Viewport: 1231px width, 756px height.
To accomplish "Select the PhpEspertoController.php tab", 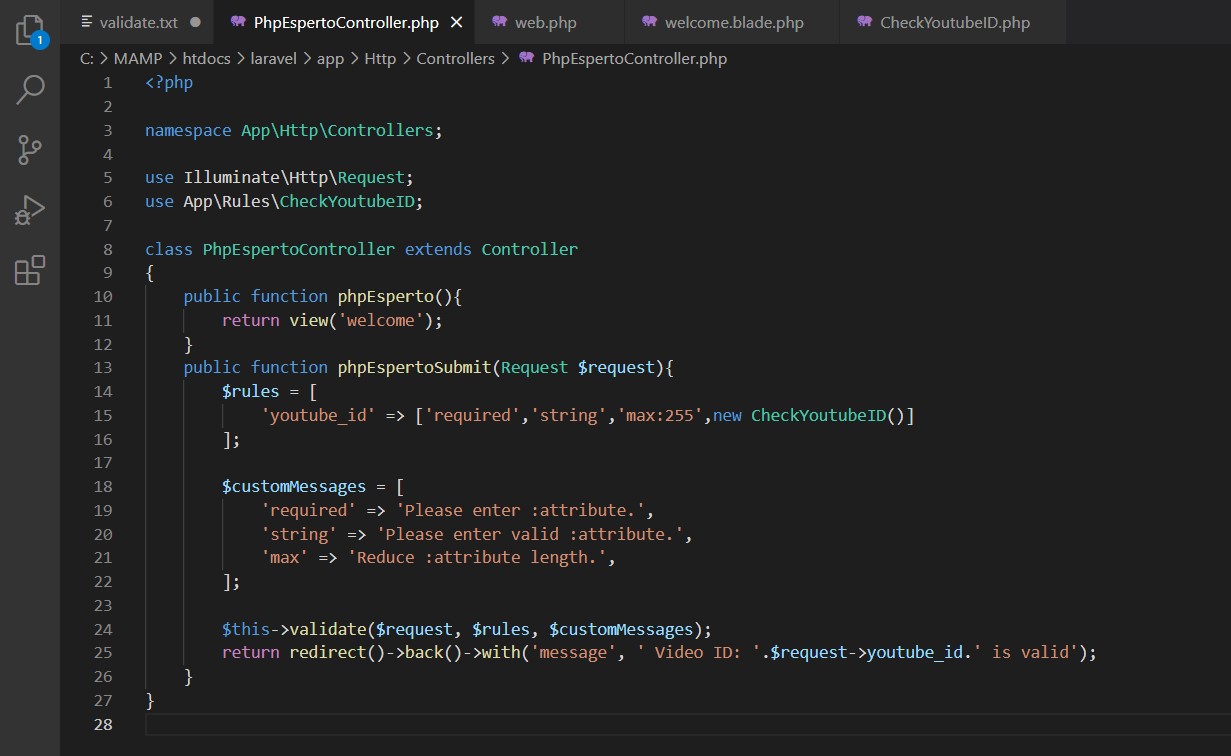I will 346,22.
